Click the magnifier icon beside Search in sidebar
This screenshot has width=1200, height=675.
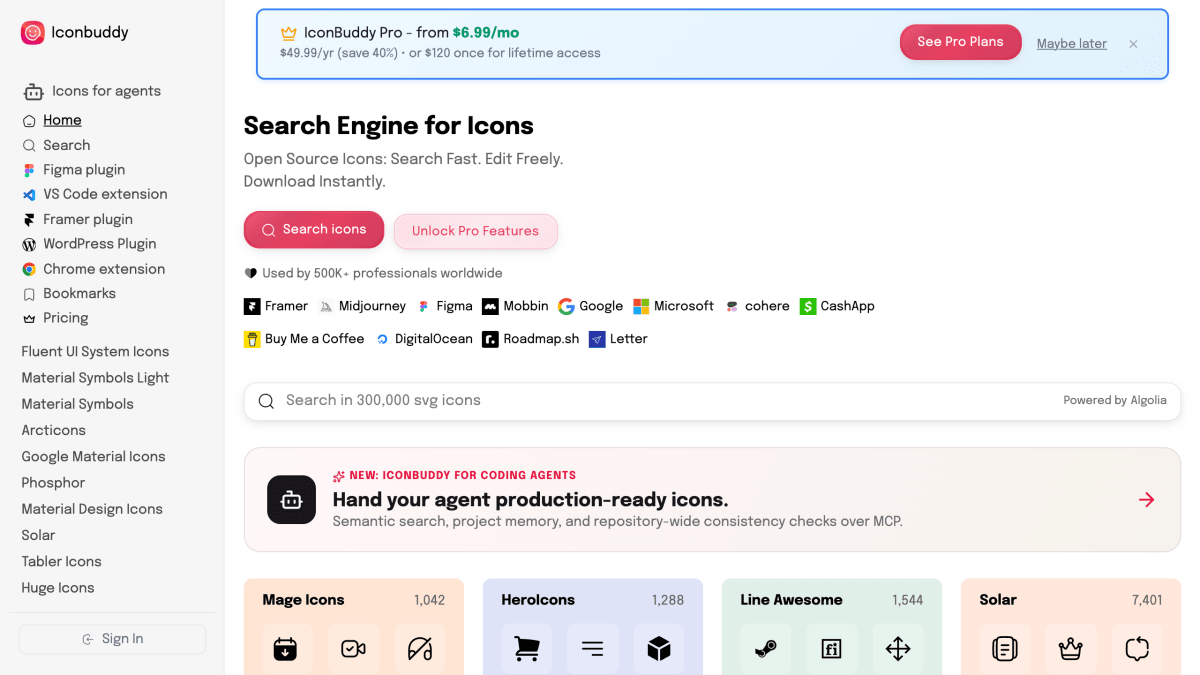pyautogui.click(x=29, y=146)
